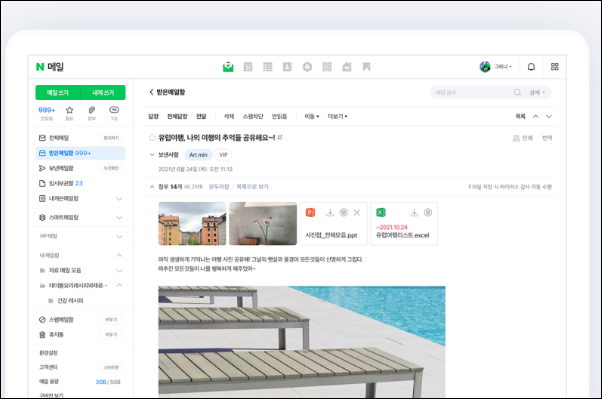Click the user profile avatar
This screenshot has height=399, width=602.
(x=485, y=66)
